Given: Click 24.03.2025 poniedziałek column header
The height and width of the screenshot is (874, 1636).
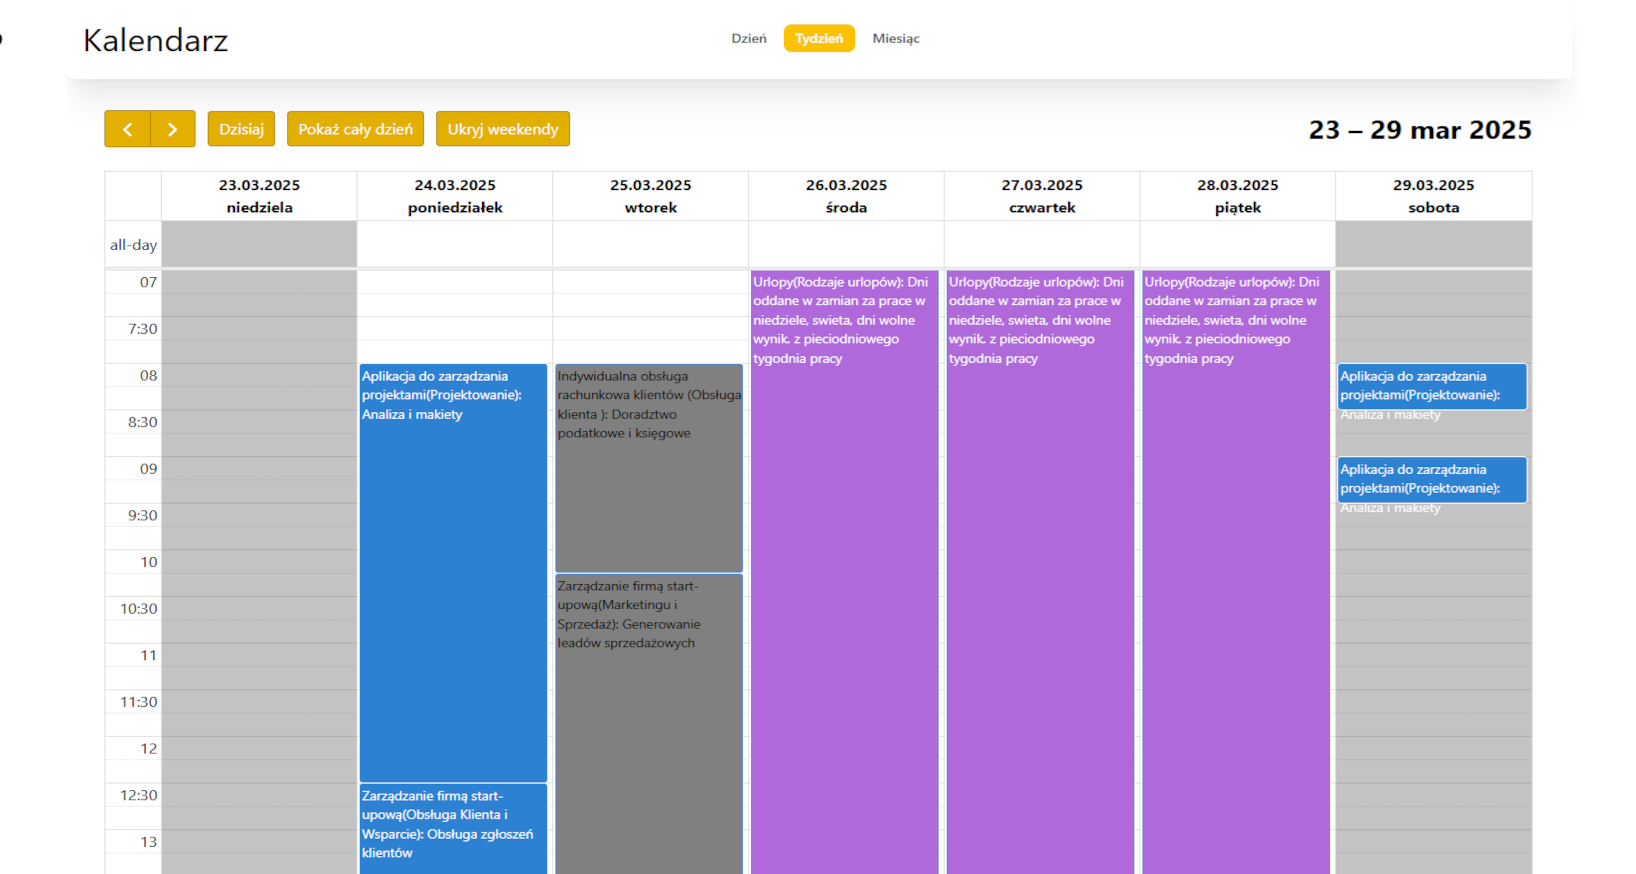Looking at the screenshot, I should pyautogui.click(x=455, y=196).
